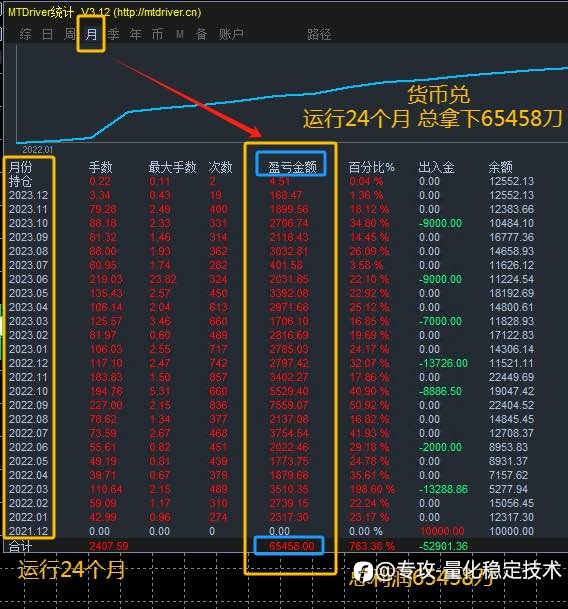
Task: Click the -7000.00 withdrawal value
Action: (x=440, y=321)
